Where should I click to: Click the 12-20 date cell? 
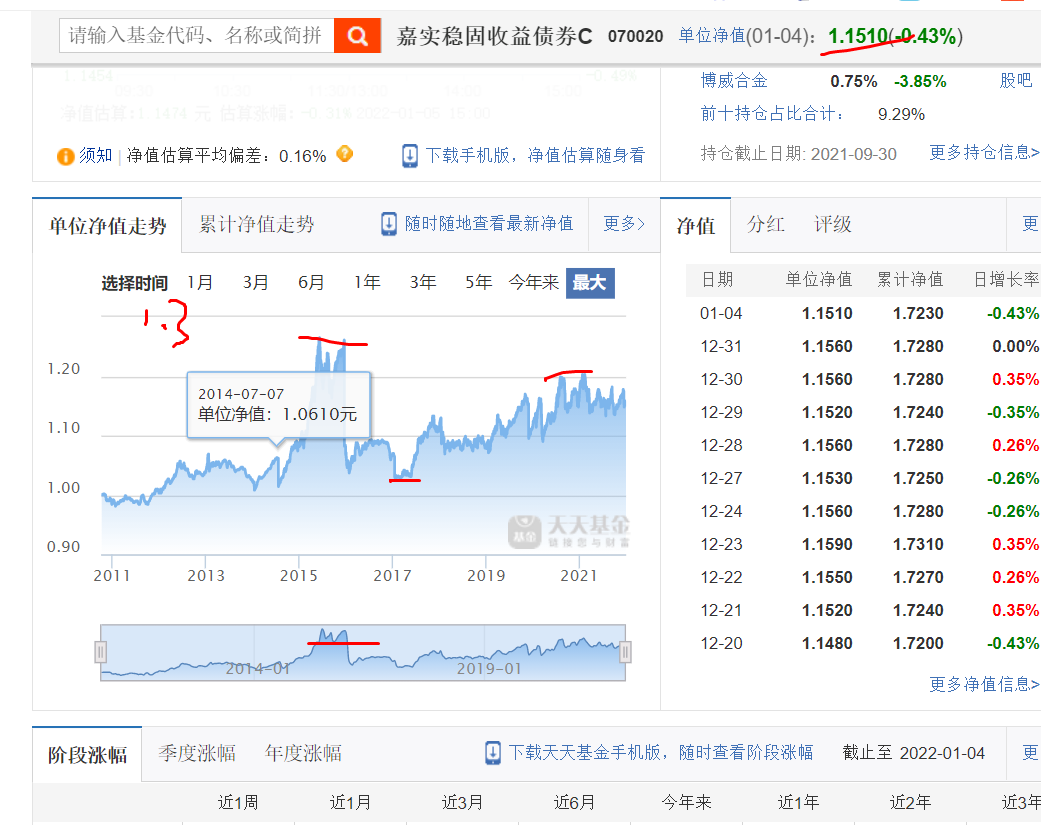[721, 643]
